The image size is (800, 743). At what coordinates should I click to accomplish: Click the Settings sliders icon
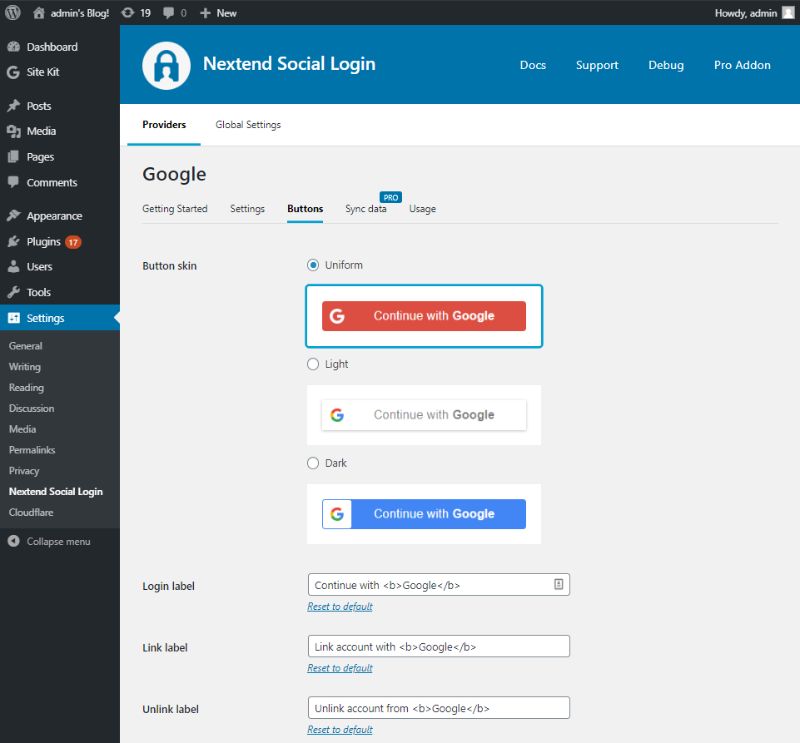[x=14, y=318]
